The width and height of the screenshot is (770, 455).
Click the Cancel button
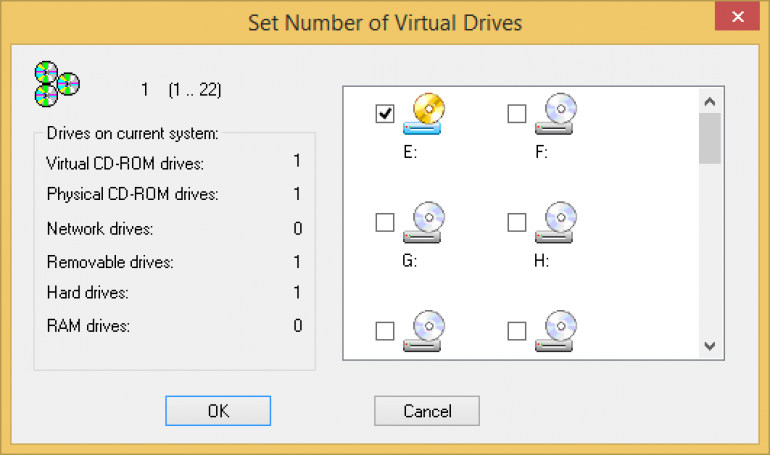[427, 411]
